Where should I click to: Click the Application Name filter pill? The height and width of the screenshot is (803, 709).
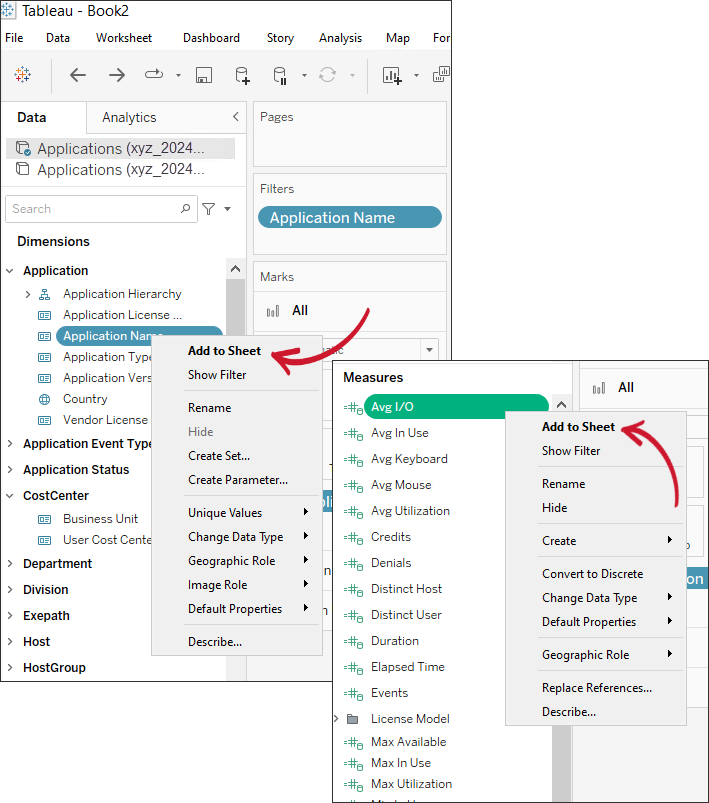(x=350, y=217)
